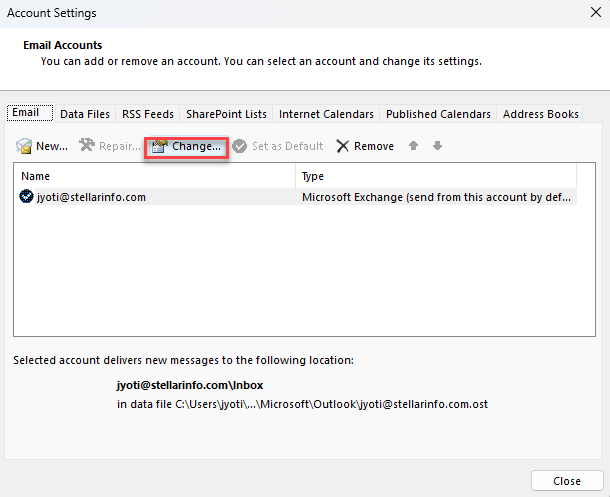Click default checkmark icon beside jyoti@stellarinfo.com
Viewport: 610px width, 497px height.
click(x=26, y=197)
